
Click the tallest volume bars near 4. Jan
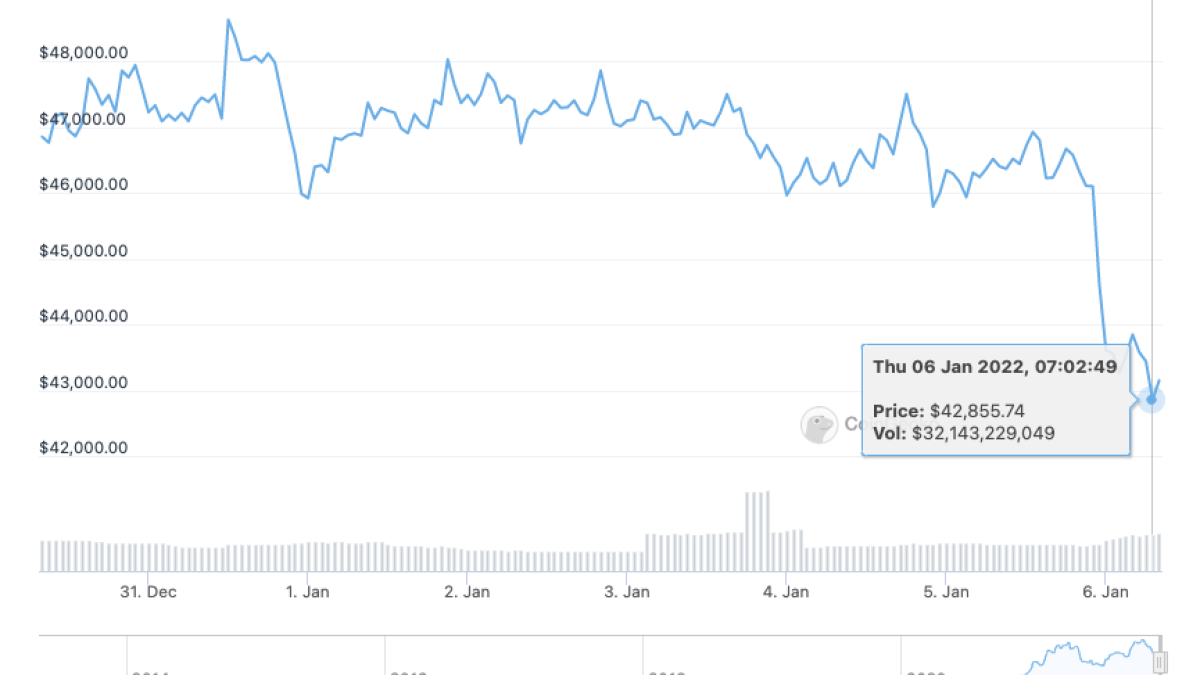click(757, 530)
